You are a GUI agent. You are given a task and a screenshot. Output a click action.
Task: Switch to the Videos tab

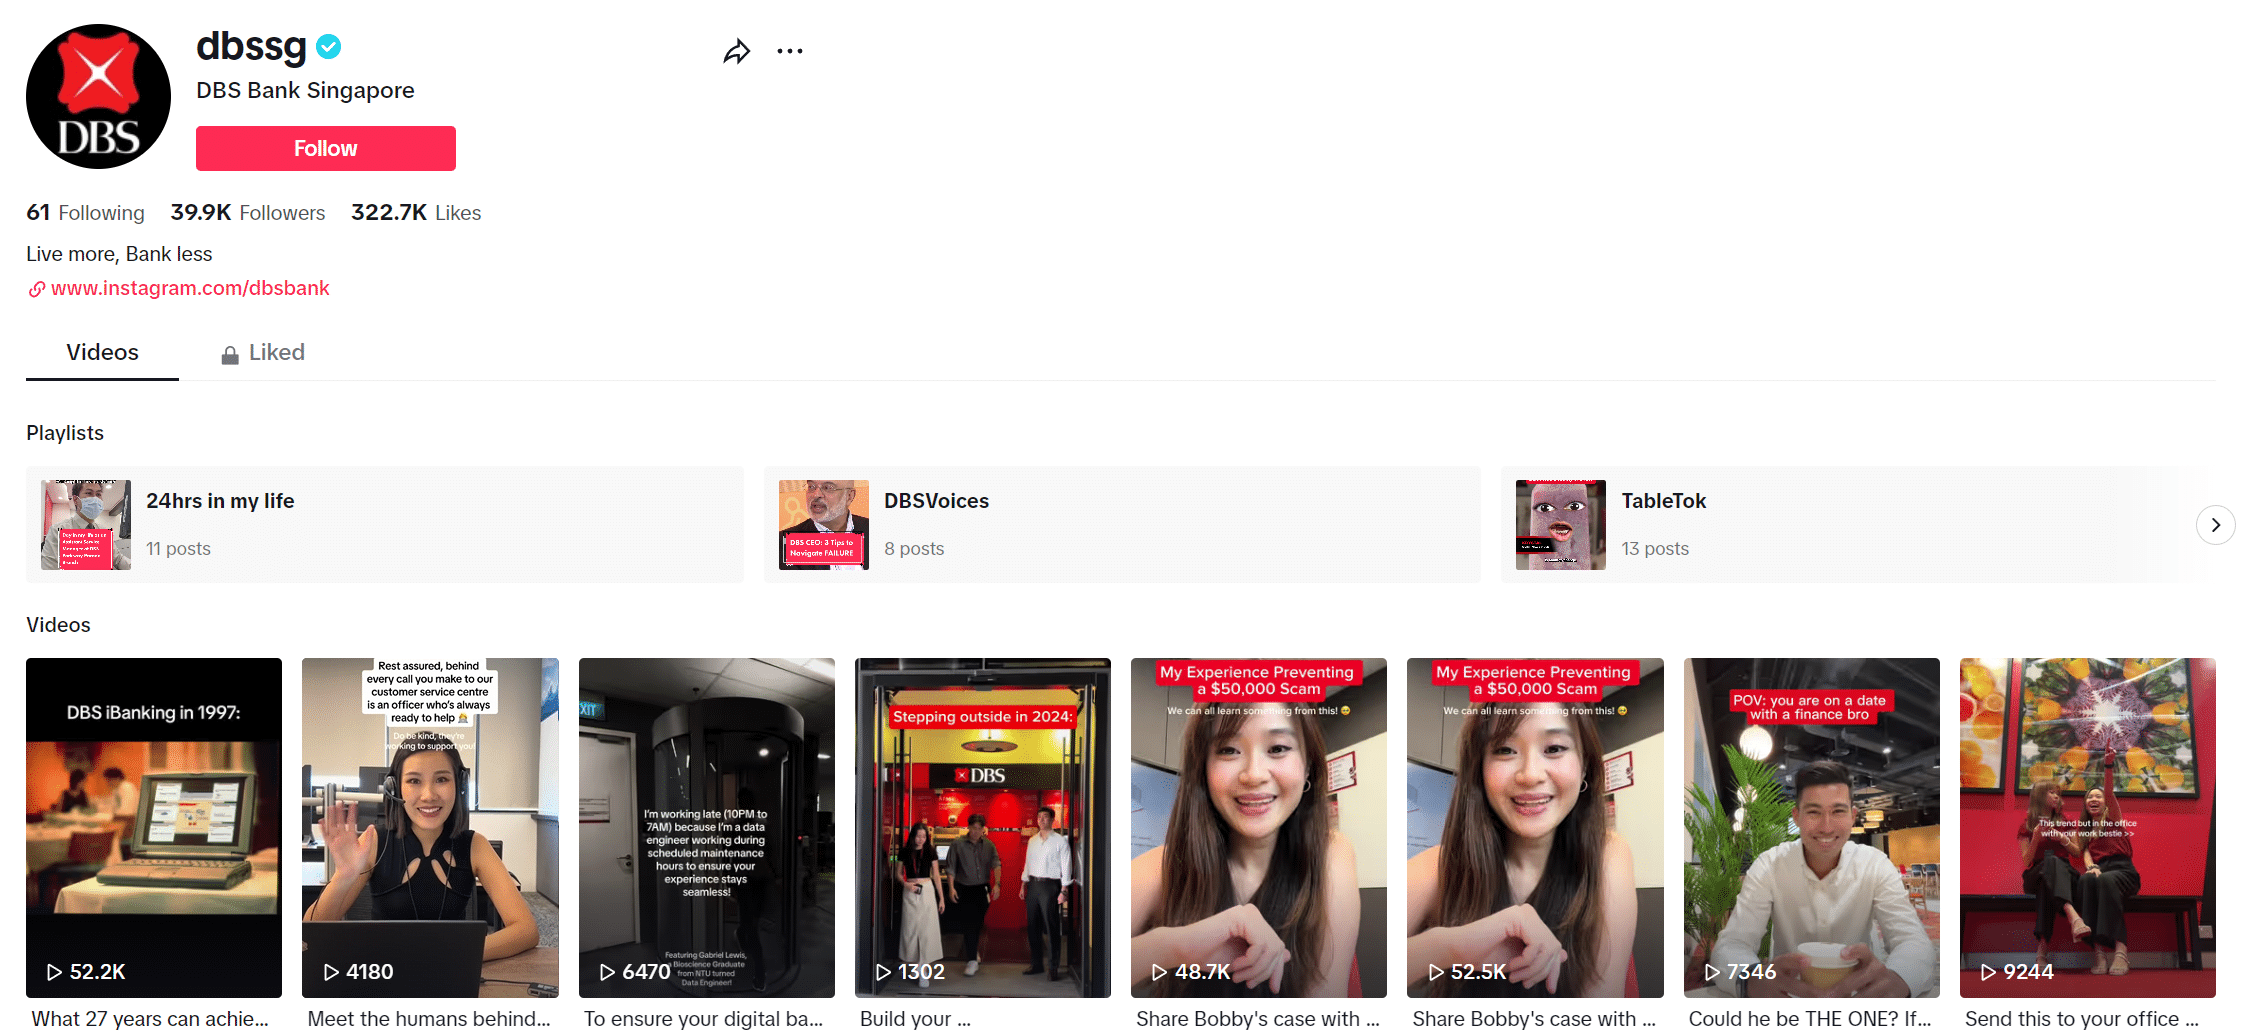pyautogui.click(x=102, y=352)
